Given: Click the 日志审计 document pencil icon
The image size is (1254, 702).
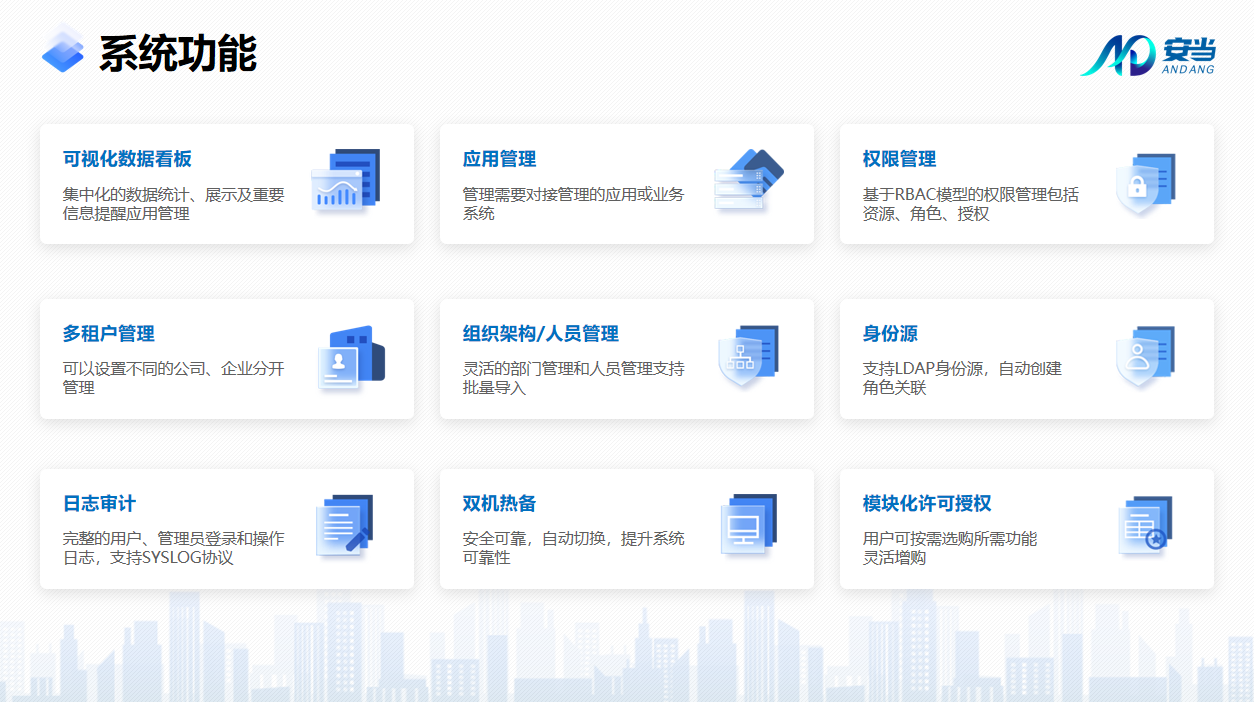Looking at the screenshot, I should [344, 526].
